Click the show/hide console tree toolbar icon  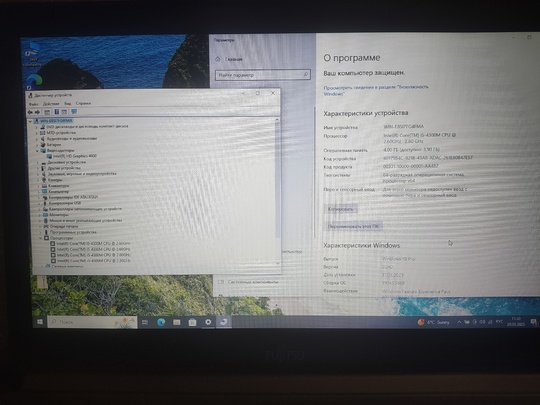coord(47,112)
